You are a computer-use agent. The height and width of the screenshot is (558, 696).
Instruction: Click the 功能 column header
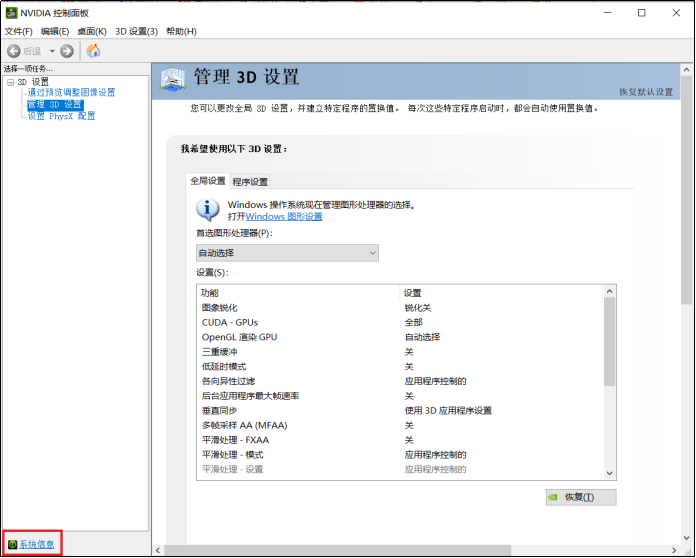298,293
